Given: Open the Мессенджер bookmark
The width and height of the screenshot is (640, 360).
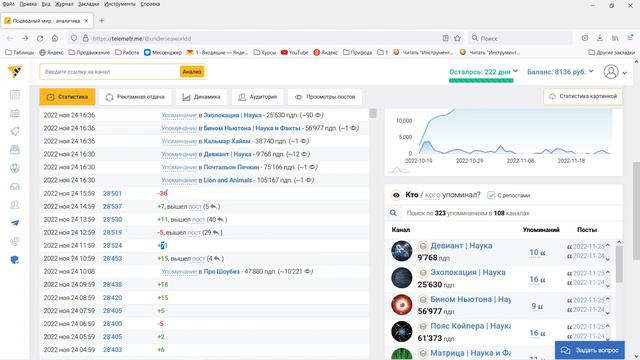Looking at the screenshot, I should pyautogui.click(x=163, y=52).
